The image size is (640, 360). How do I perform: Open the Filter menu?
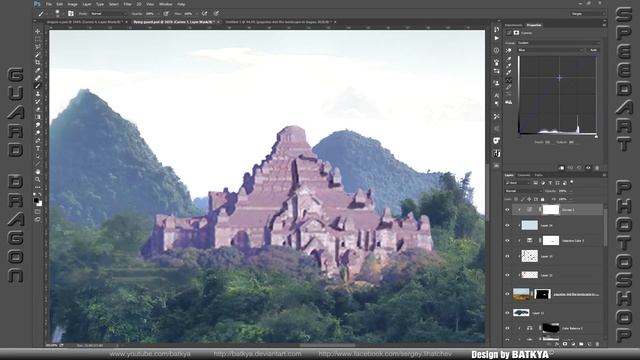[x=127, y=4]
